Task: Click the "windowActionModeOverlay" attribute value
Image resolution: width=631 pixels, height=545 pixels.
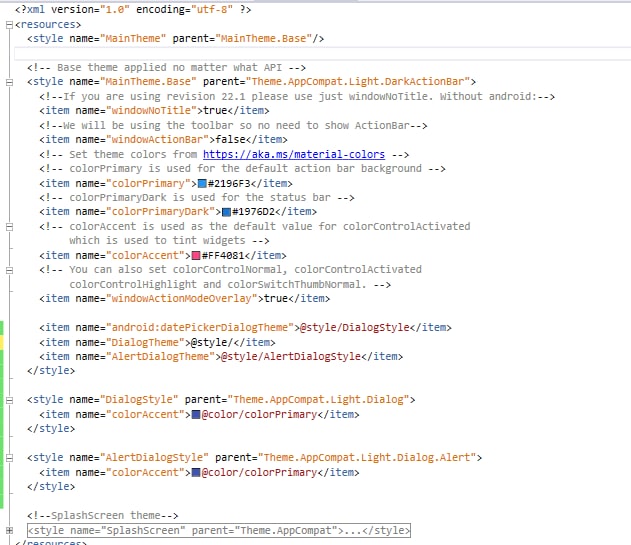Action: coord(181,299)
